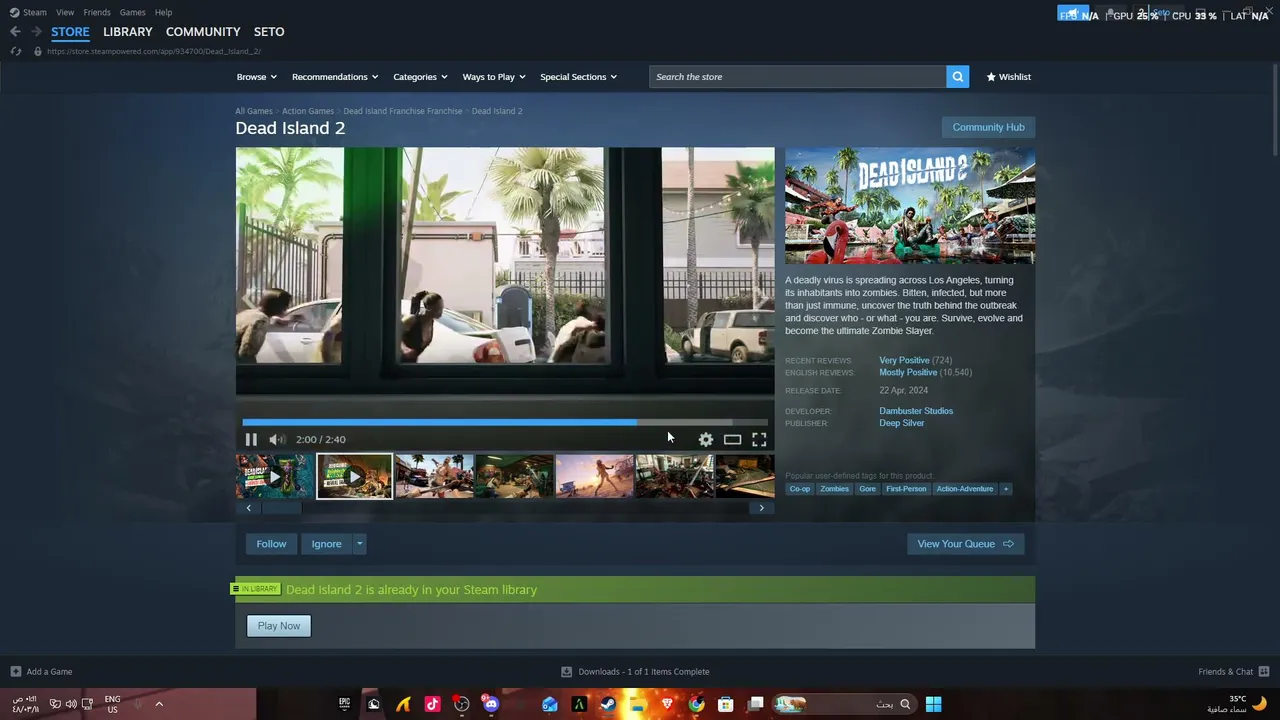
Task: Click the Ignore button
Action: (326, 544)
